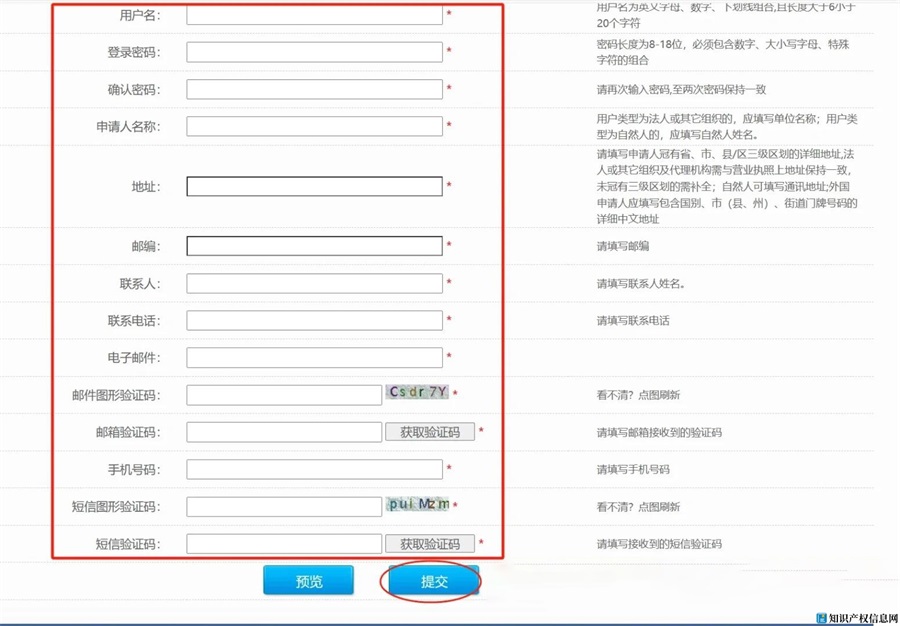Submit the form with 提交 button
The image size is (900, 626).
[x=434, y=581]
